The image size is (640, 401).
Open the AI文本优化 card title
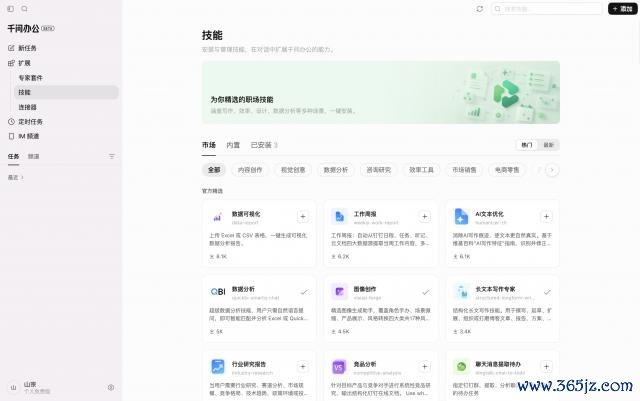(x=489, y=214)
